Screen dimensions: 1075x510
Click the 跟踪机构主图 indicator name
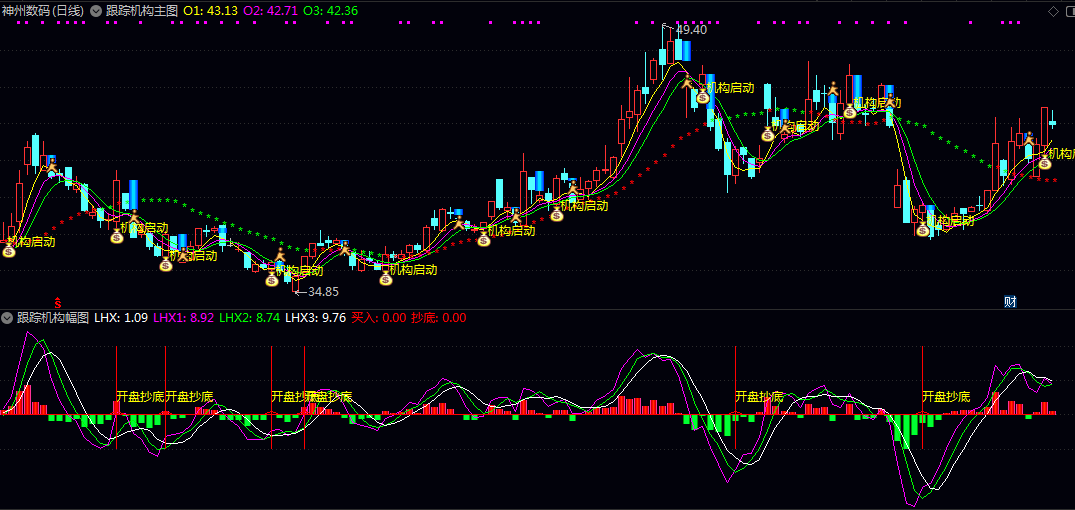point(142,10)
